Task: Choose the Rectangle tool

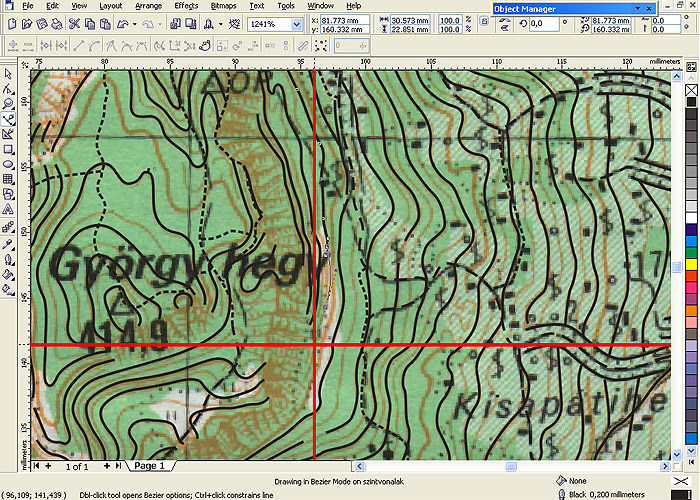Action: pos(8,149)
